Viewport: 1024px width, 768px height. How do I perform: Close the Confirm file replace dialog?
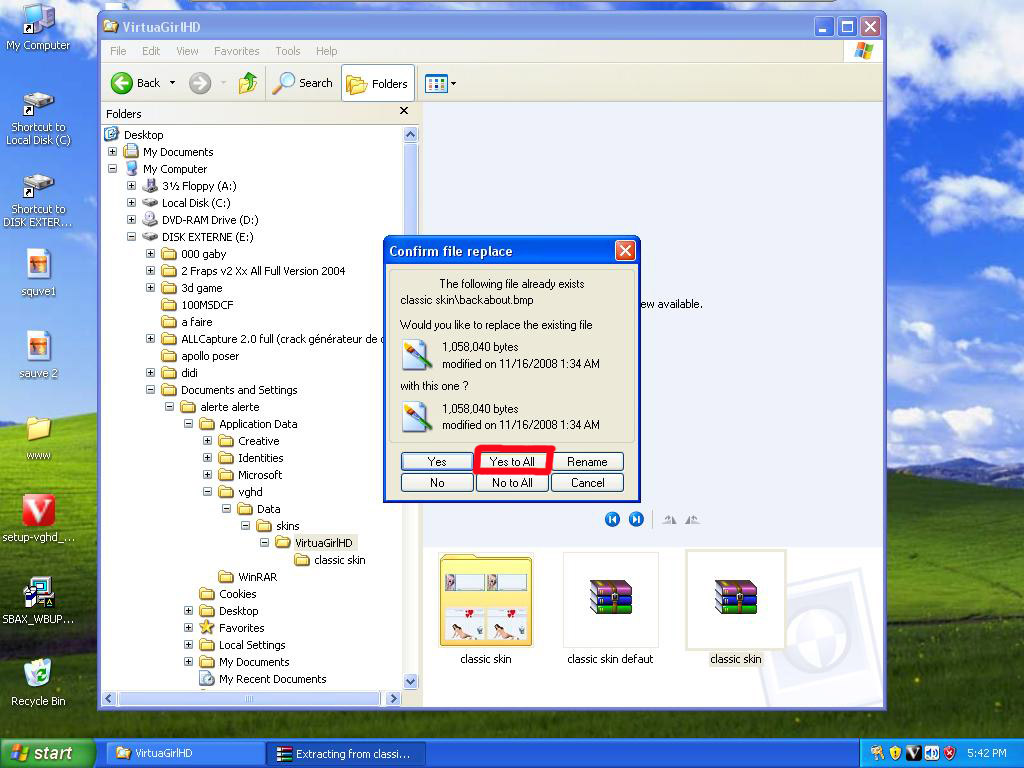click(625, 251)
